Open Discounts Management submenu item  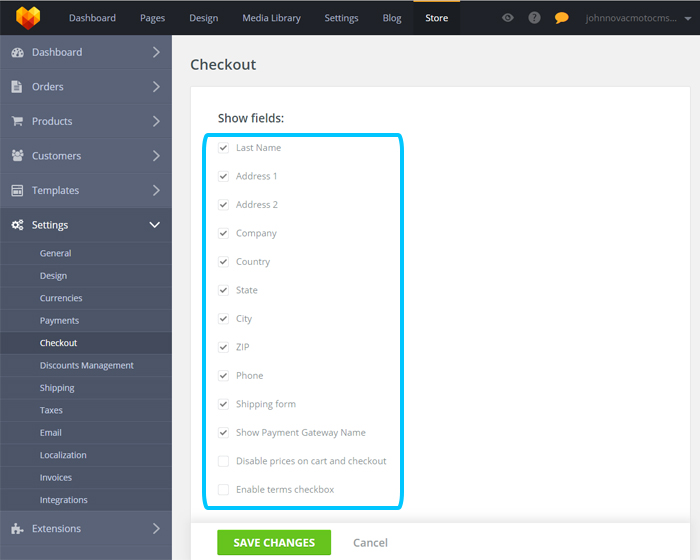[86, 365]
